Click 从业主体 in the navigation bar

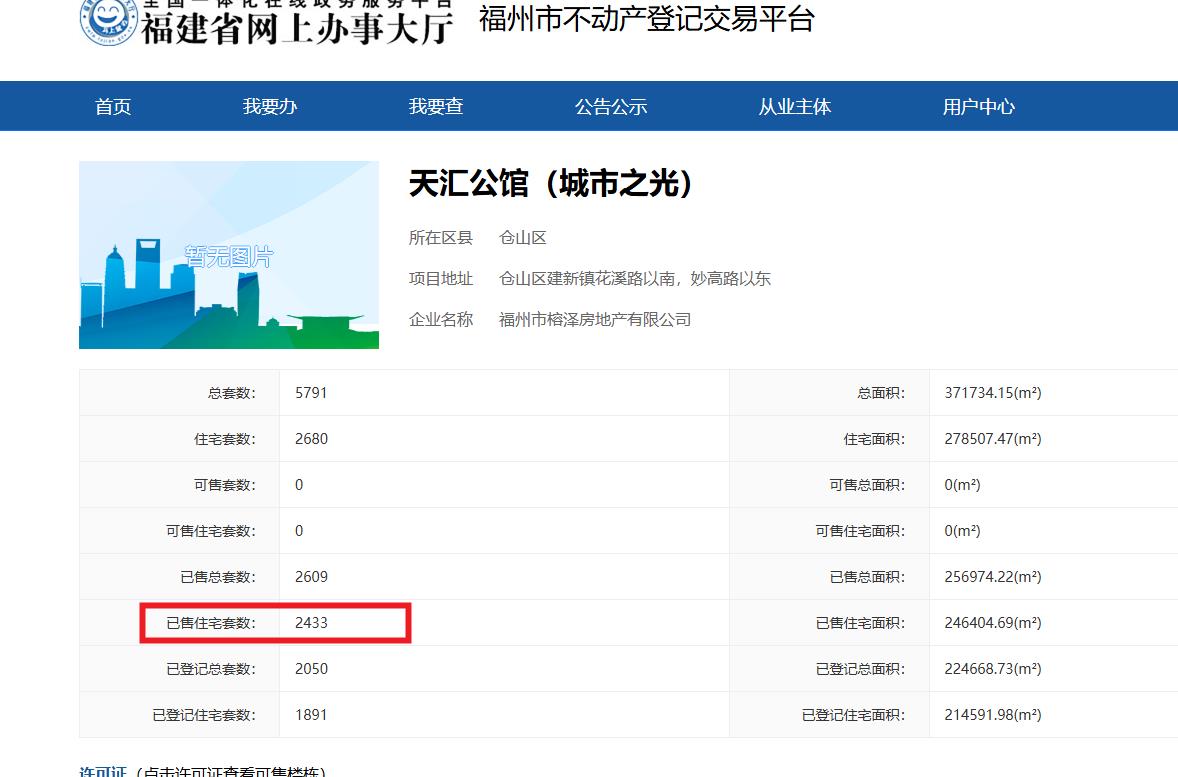coord(794,107)
